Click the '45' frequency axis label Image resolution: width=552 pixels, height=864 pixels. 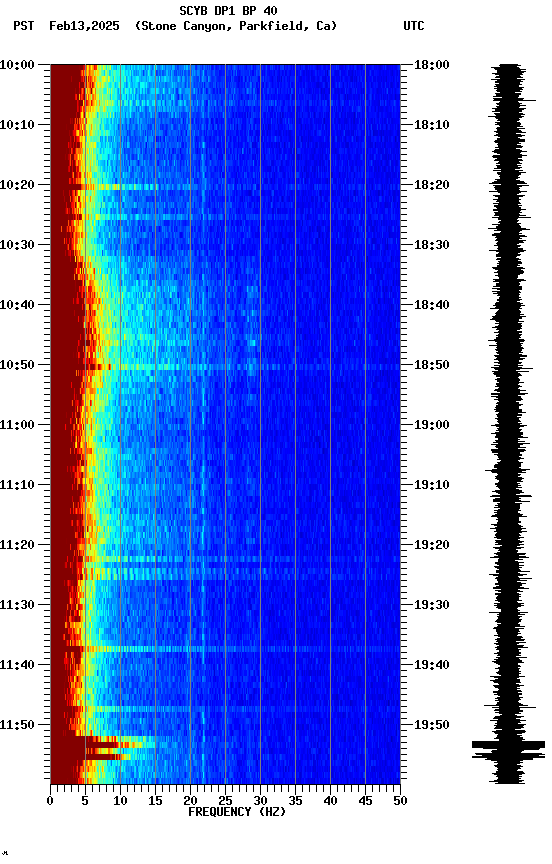click(x=365, y=801)
